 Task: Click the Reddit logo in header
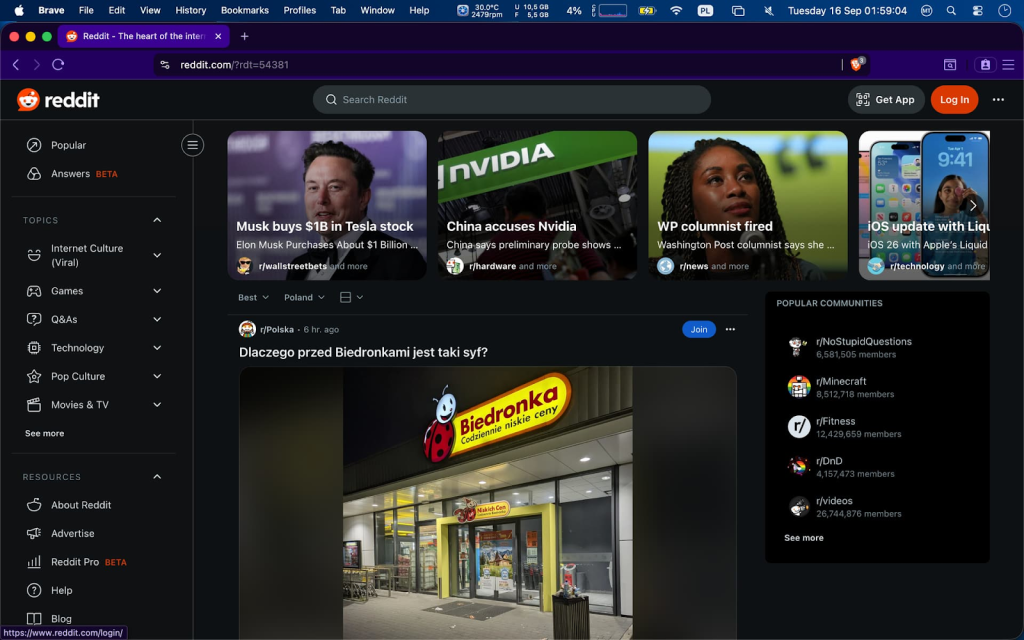click(x=58, y=99)
